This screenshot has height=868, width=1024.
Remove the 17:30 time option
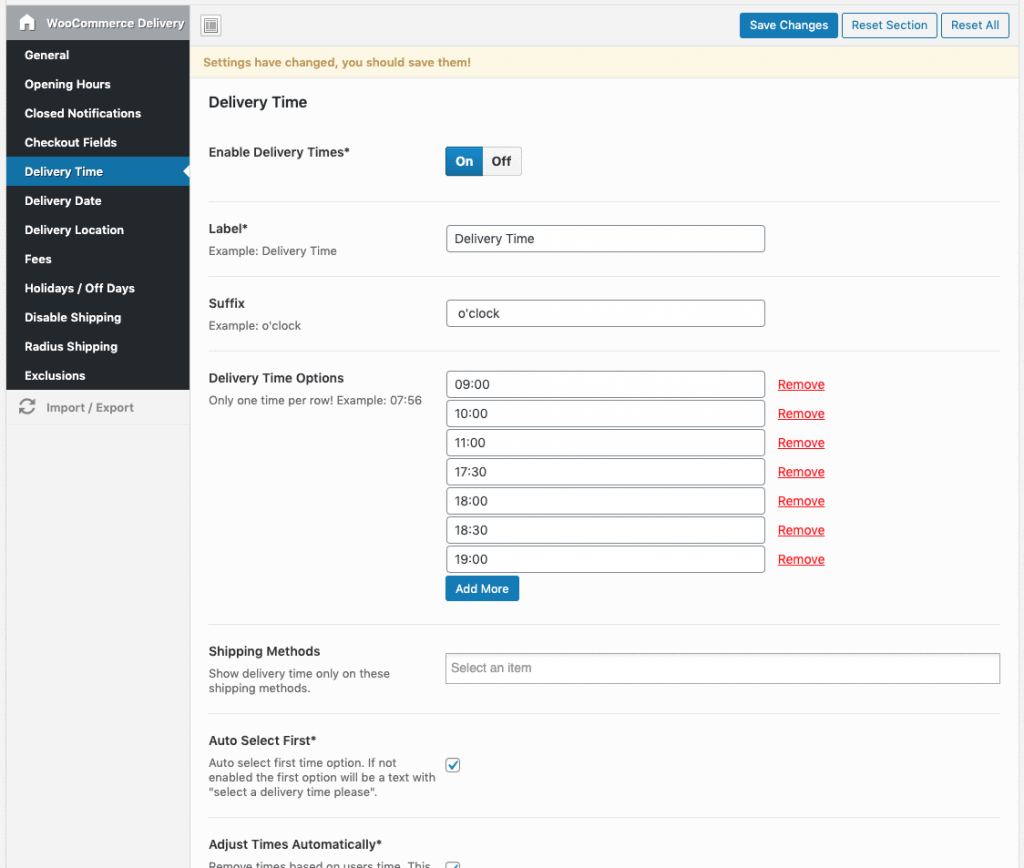801,472
